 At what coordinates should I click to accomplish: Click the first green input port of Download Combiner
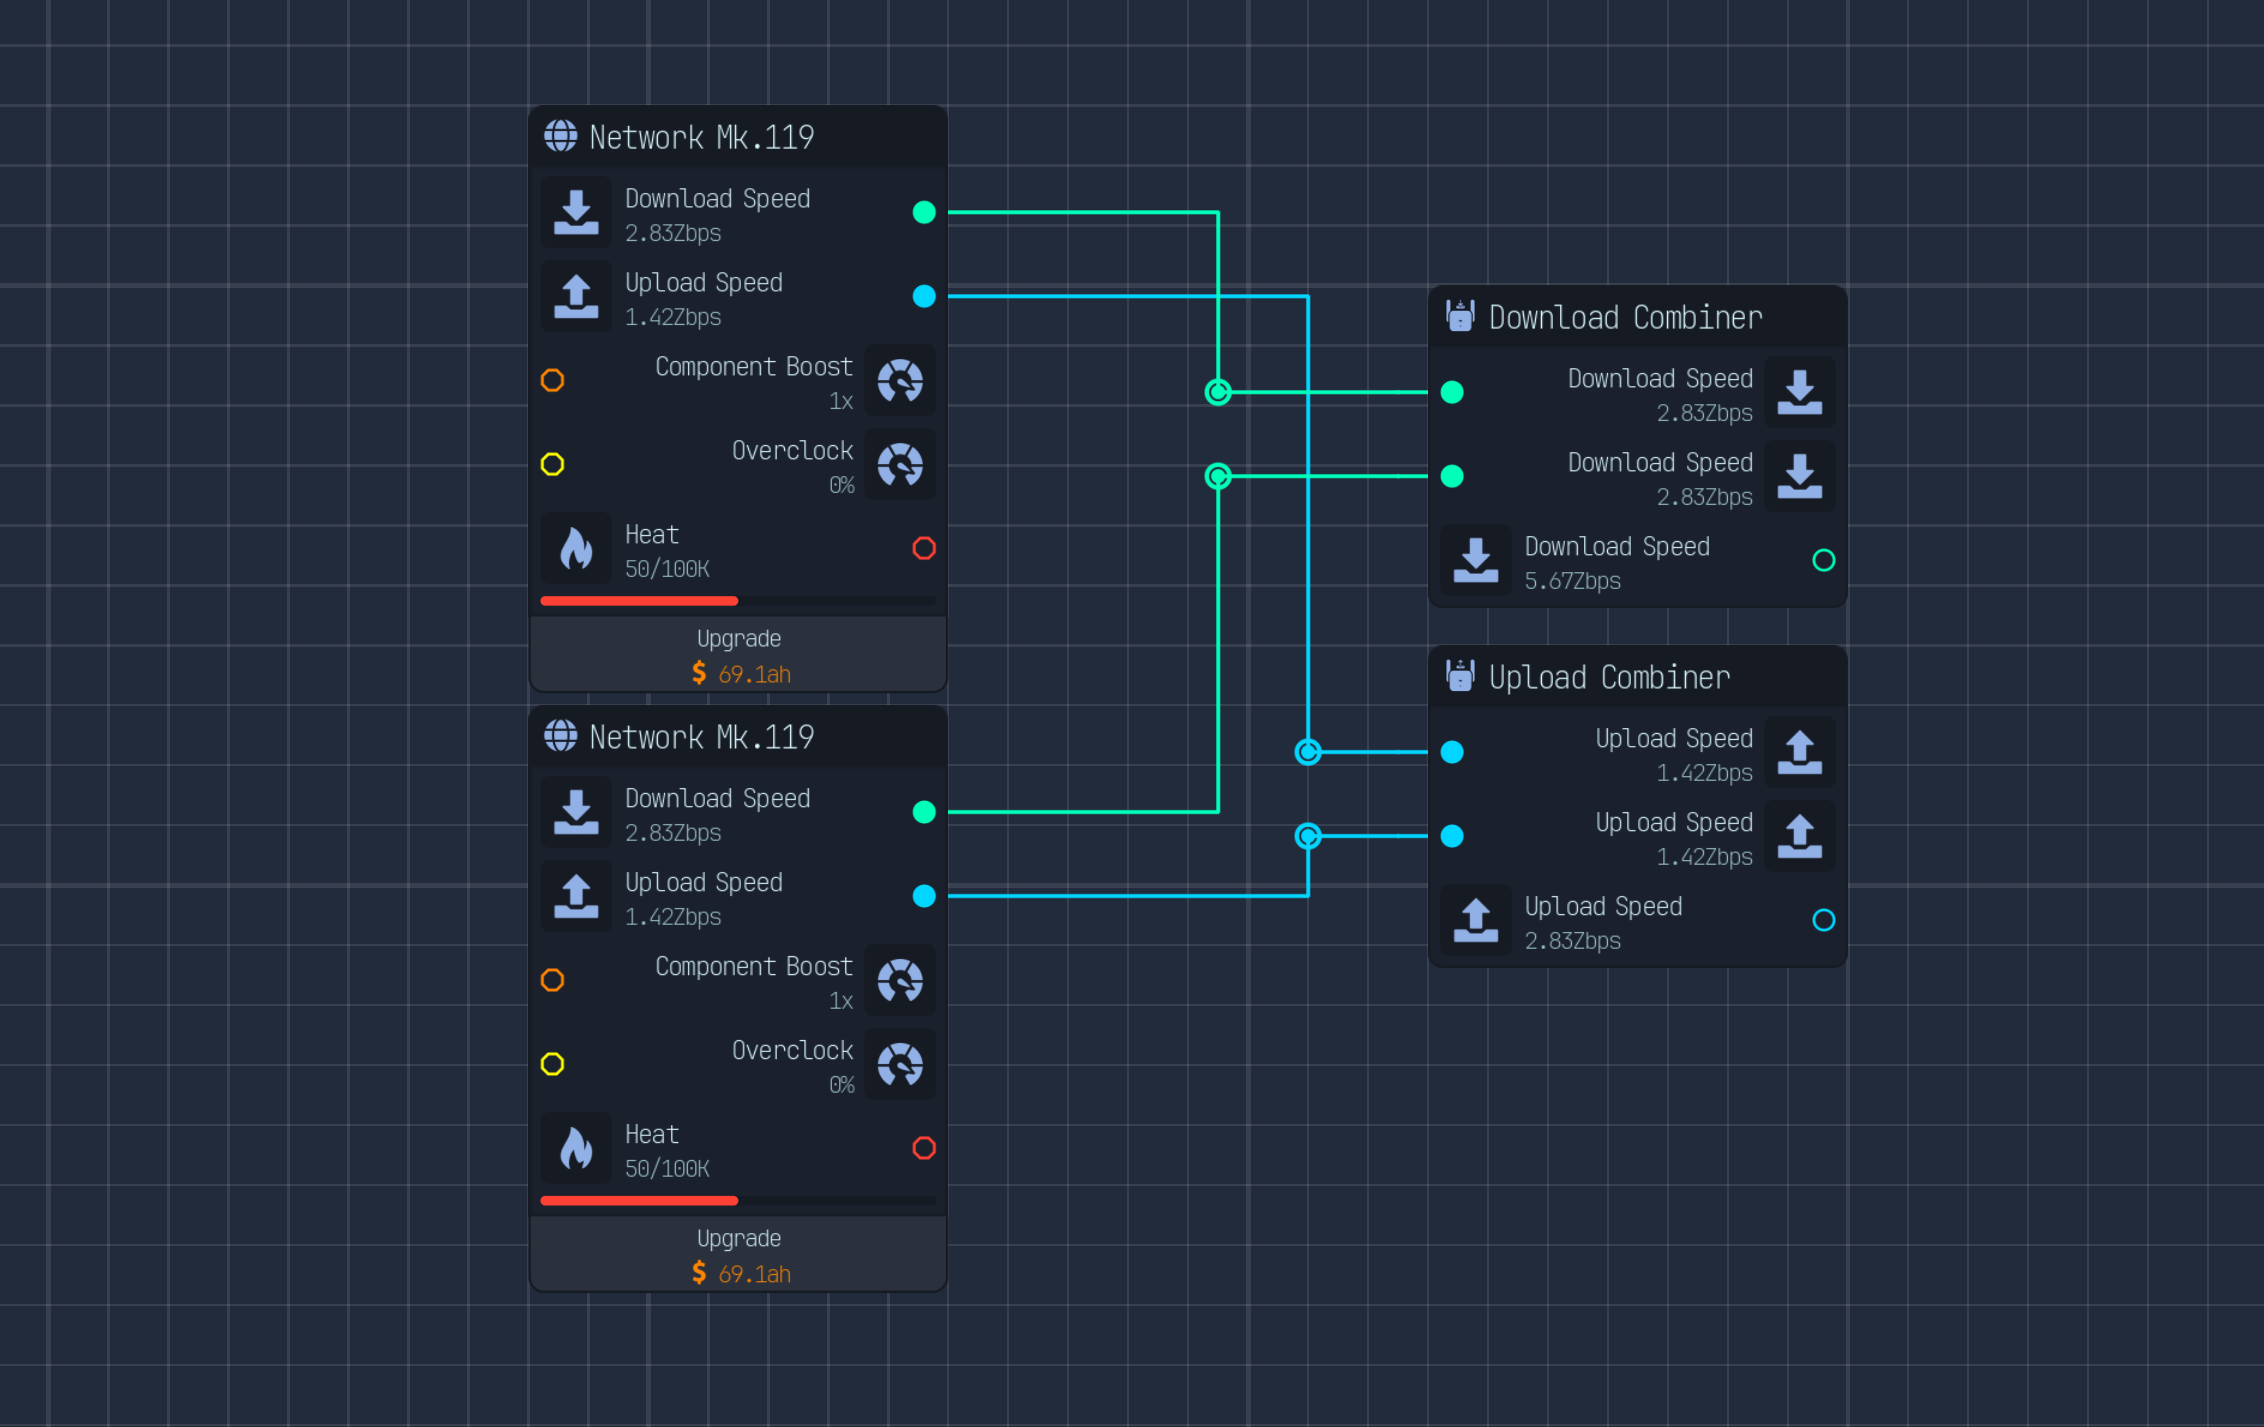(x=1452, y=392)
